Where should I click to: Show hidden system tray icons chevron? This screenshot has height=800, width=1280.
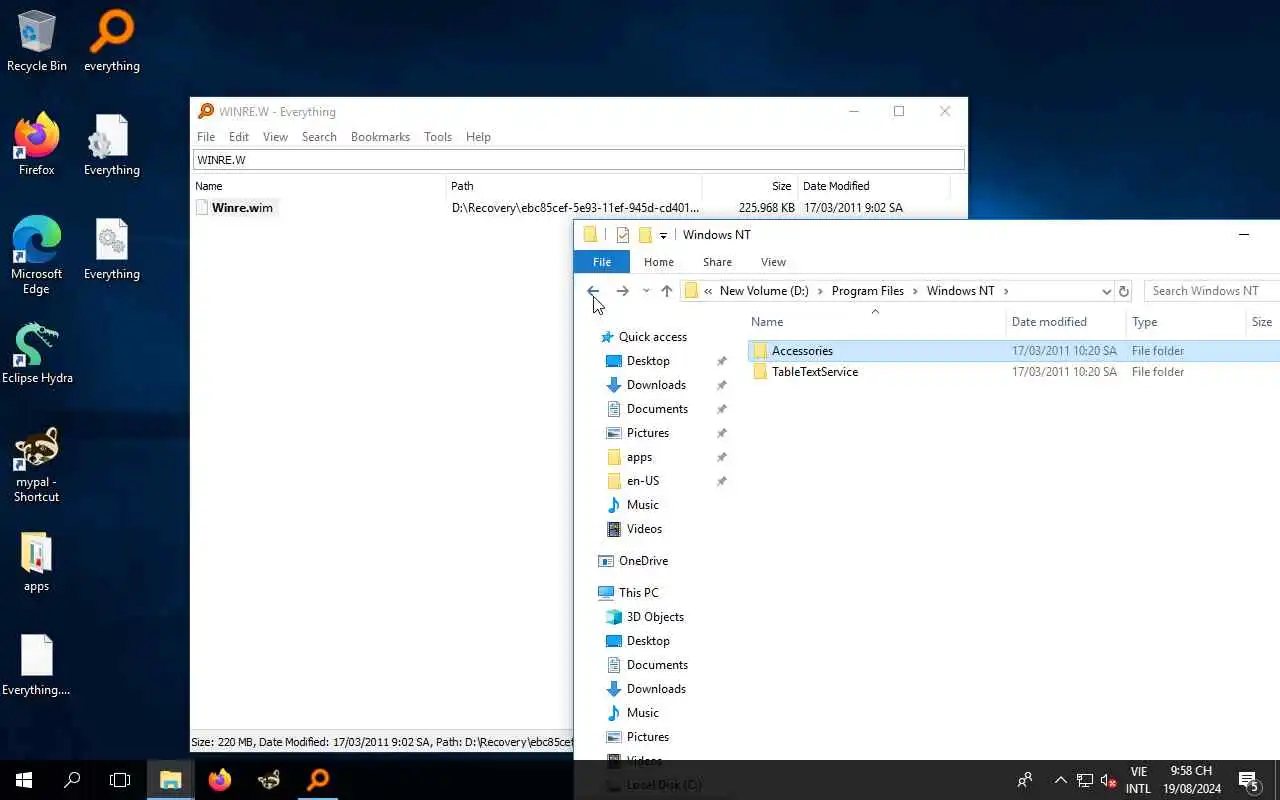click(1060, 780)
